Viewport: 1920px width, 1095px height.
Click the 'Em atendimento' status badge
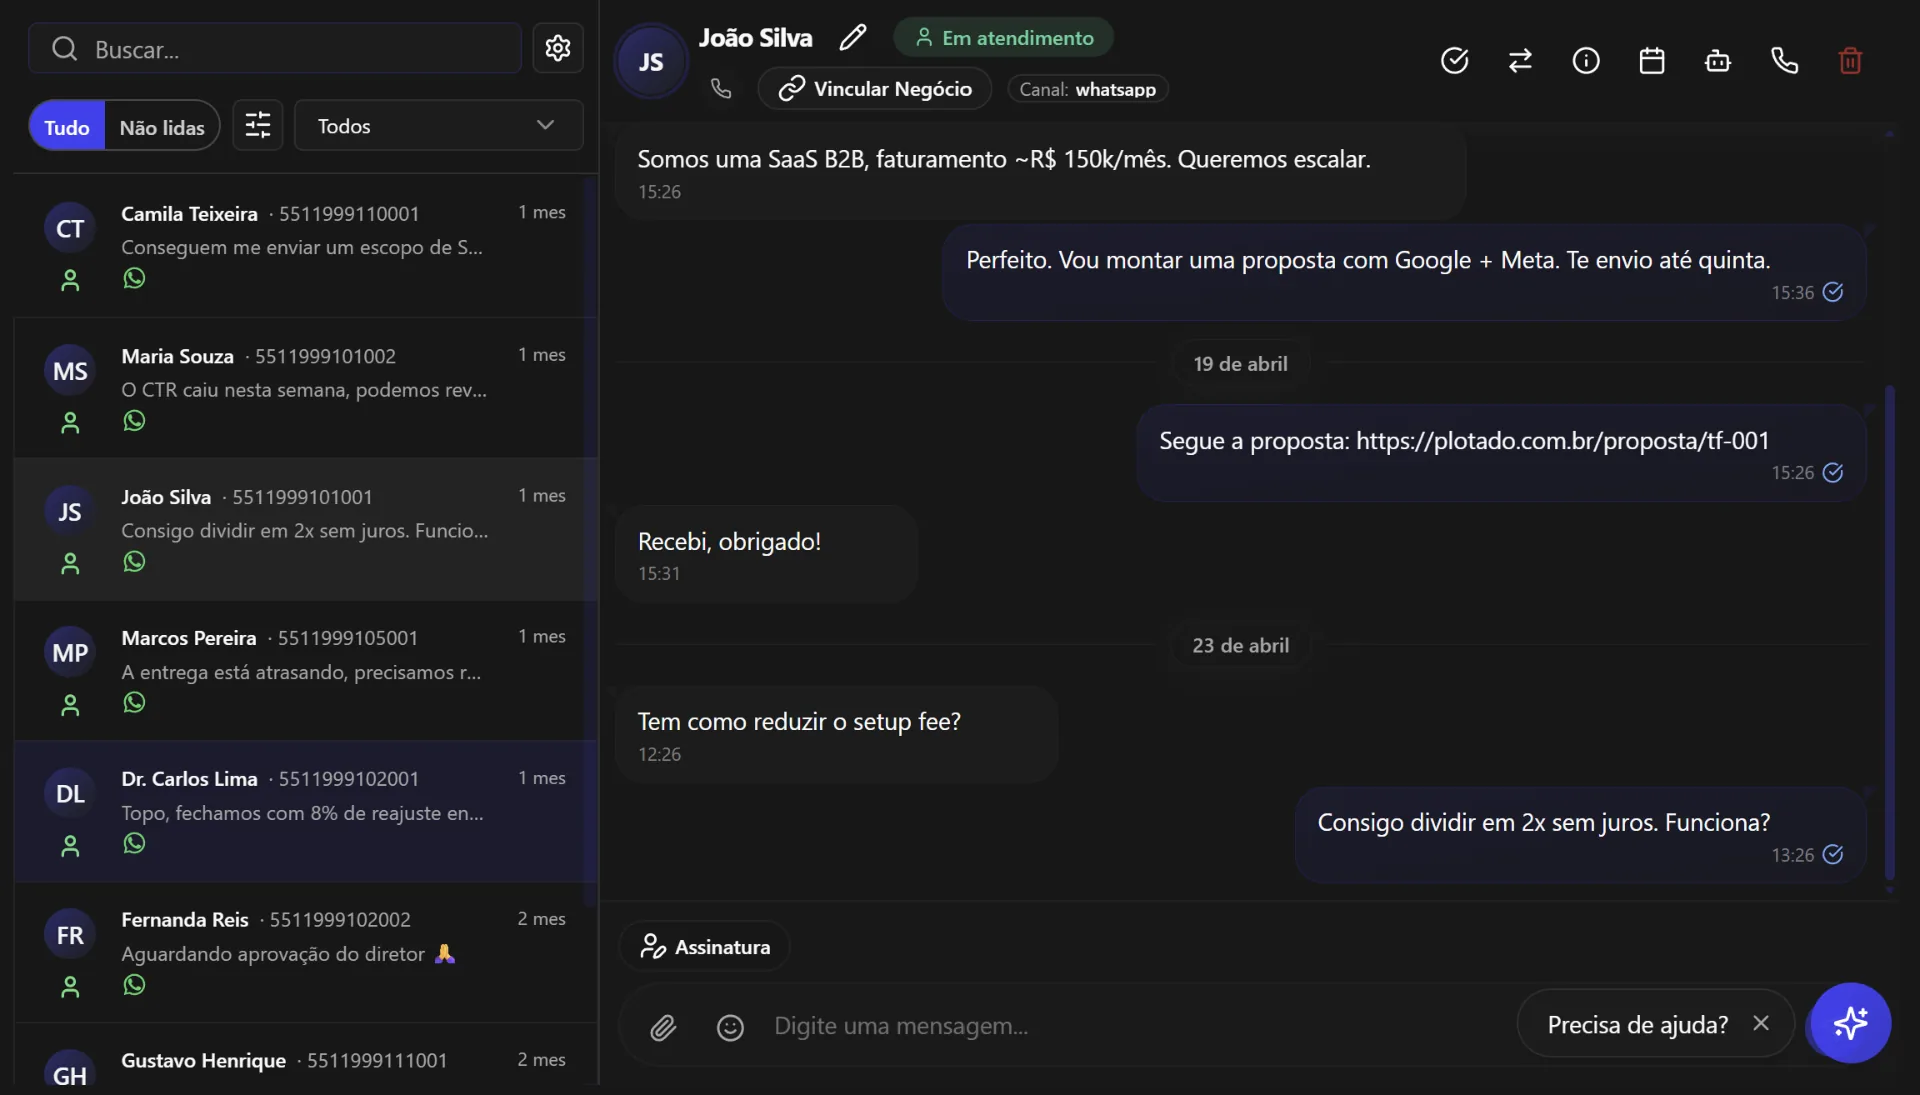(x=1004, y=38)
